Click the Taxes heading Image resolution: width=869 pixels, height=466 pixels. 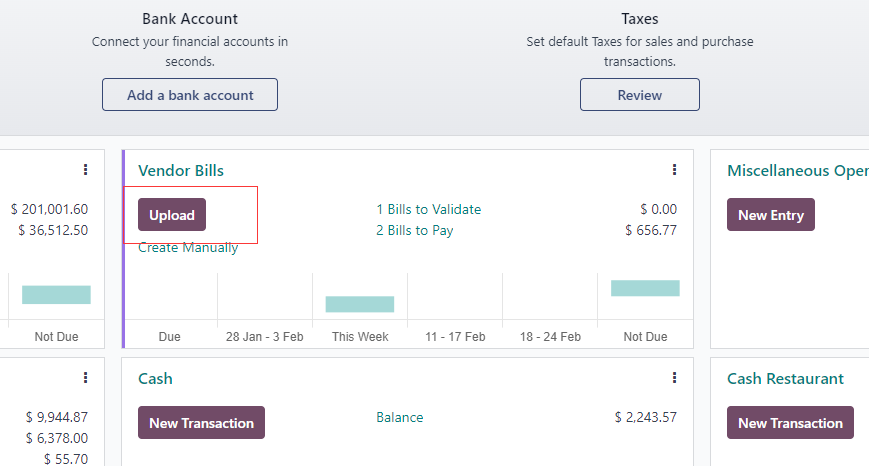[640, 19]
